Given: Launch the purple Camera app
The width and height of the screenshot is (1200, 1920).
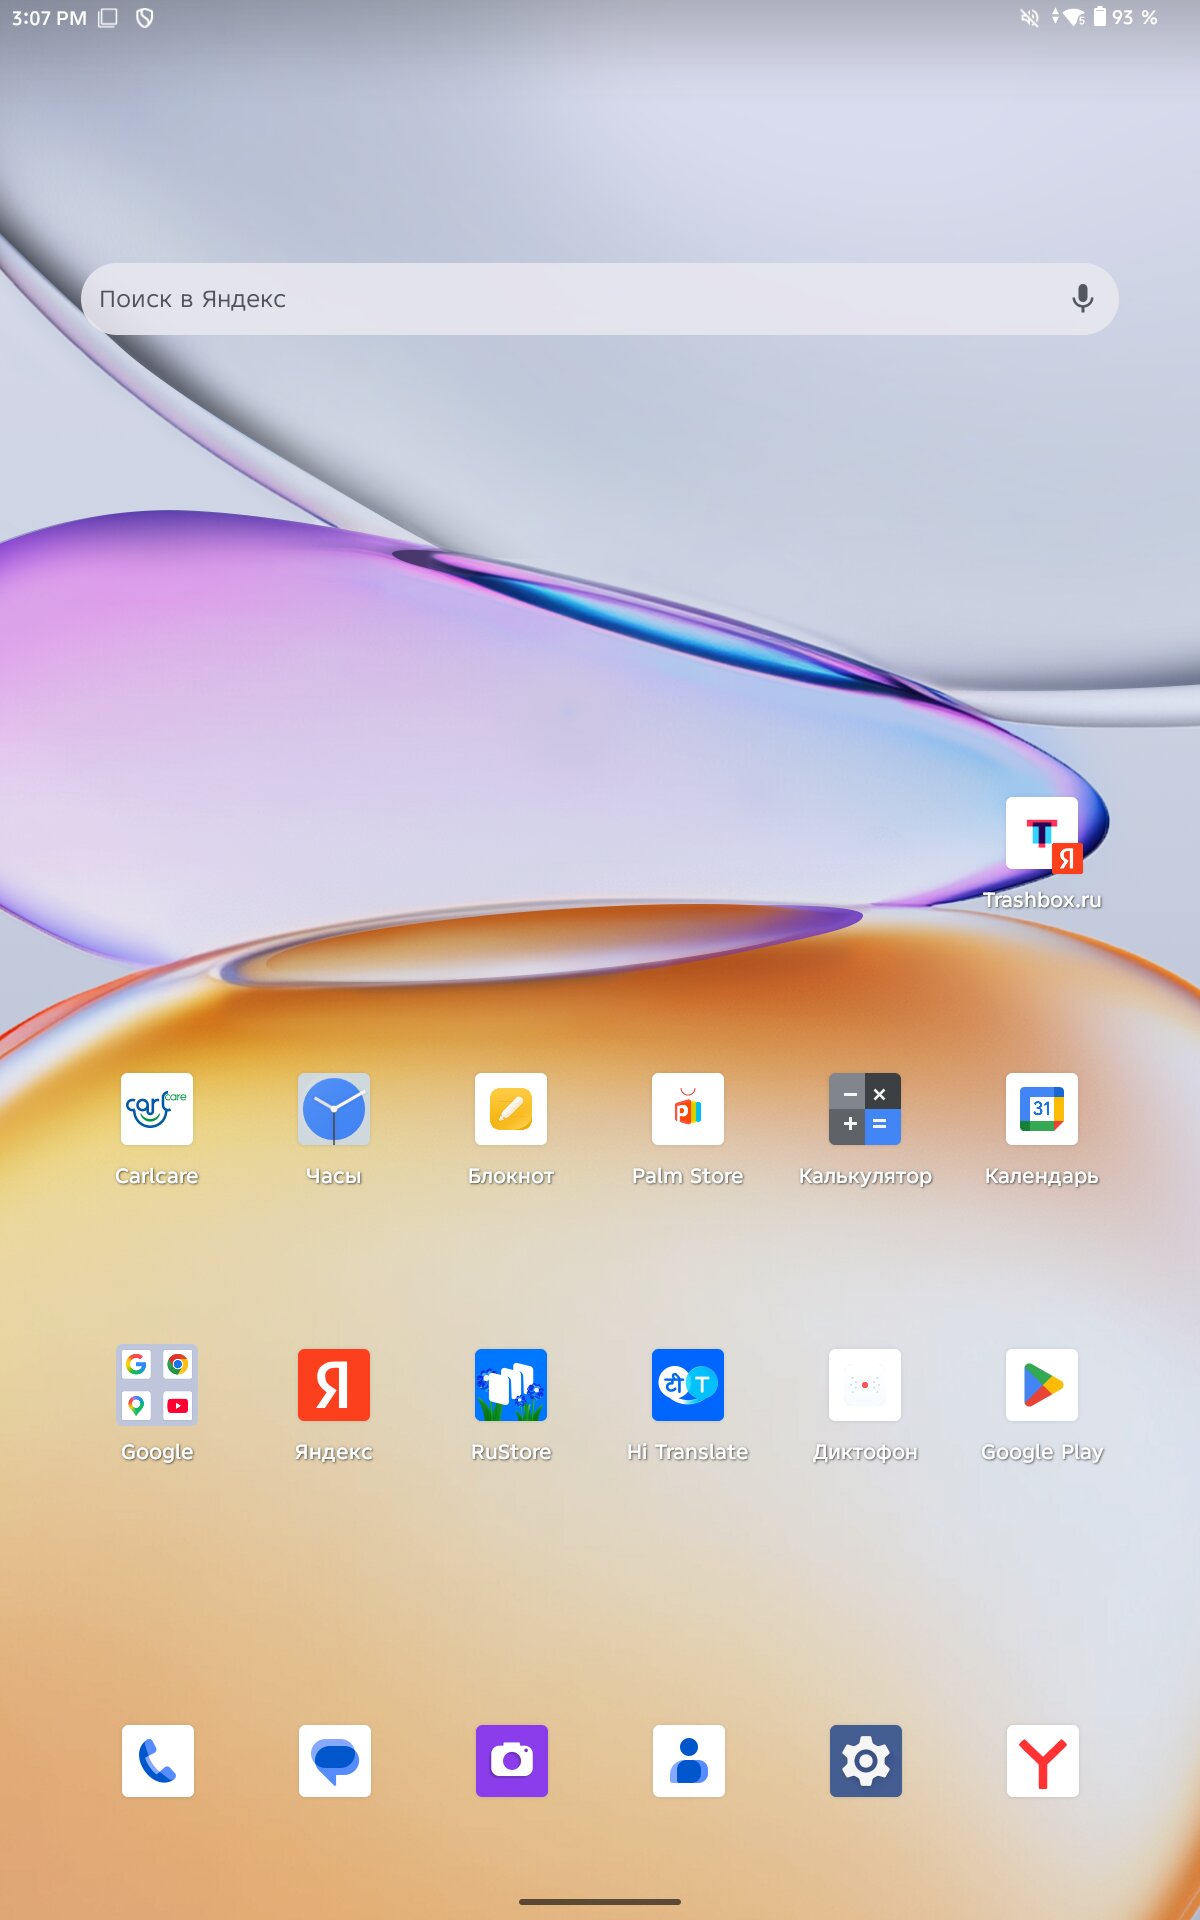Looking at the screenshot, I should (x=512, y=1761).
